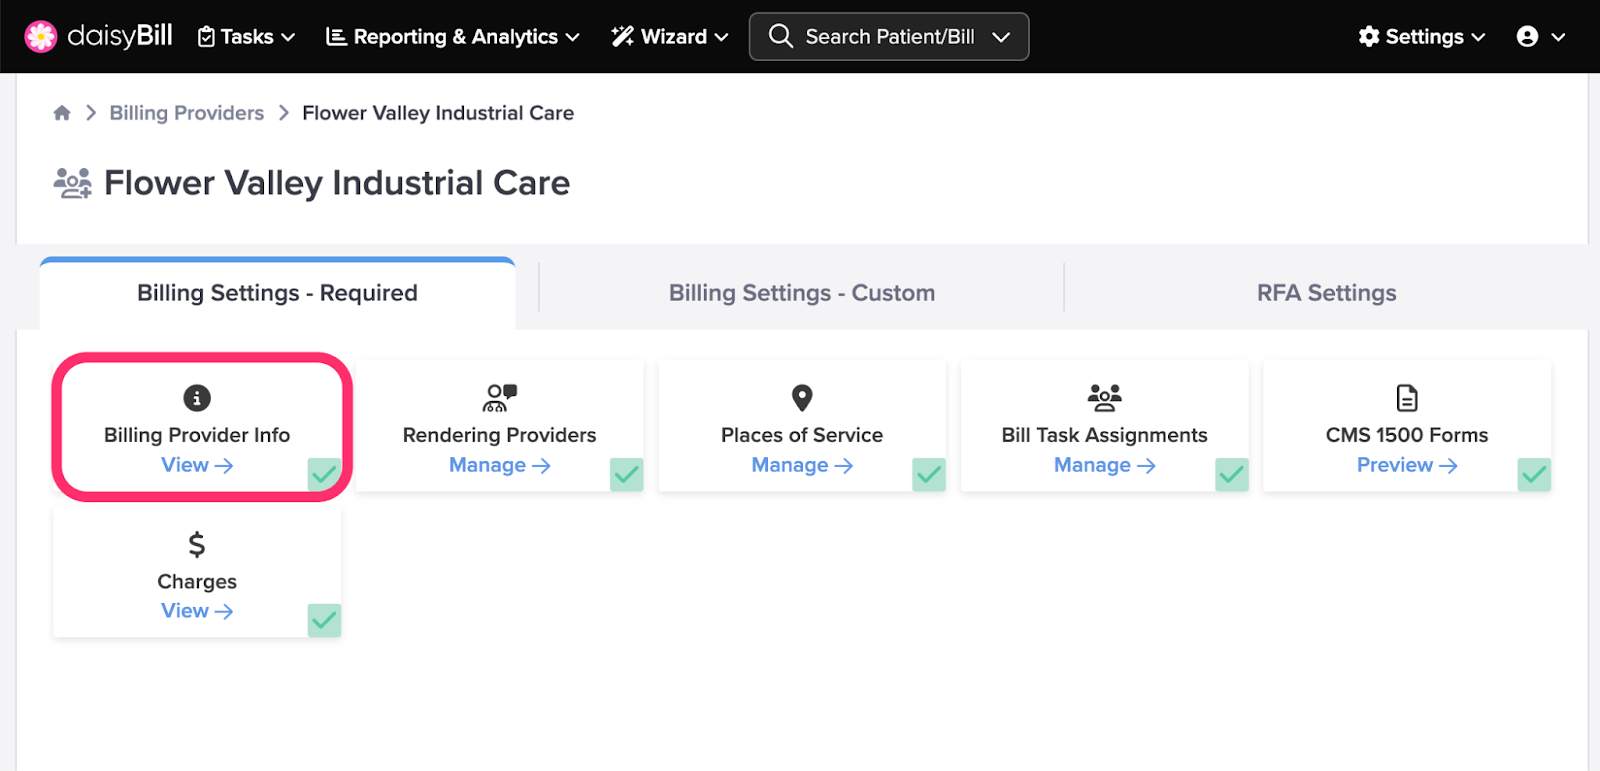Click the Places of Service card title

pos(802,435)
